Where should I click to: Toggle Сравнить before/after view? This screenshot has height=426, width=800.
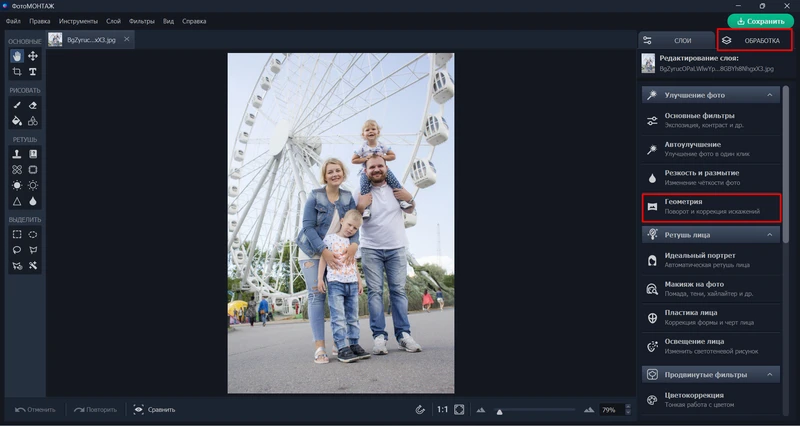154,410
